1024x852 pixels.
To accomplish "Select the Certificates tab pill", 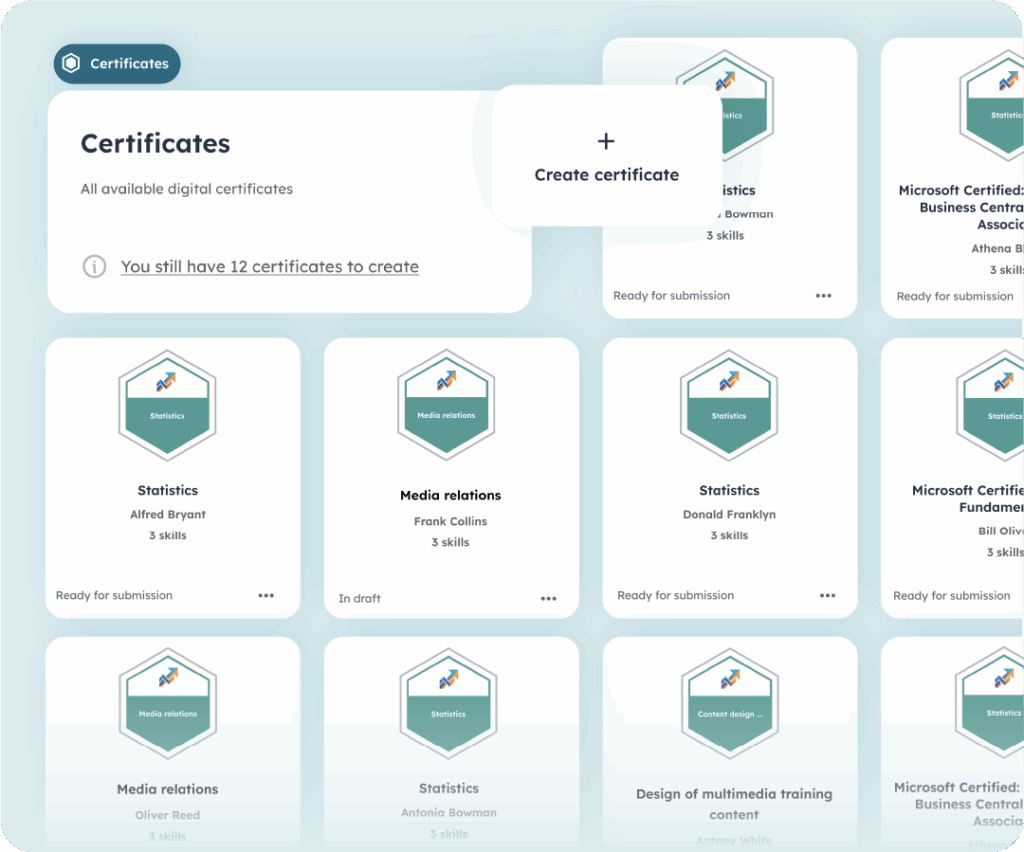I will 117,64.
